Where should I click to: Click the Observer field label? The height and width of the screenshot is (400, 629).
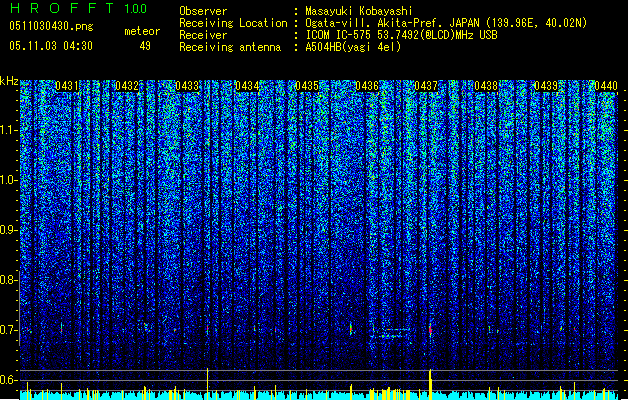203,11
